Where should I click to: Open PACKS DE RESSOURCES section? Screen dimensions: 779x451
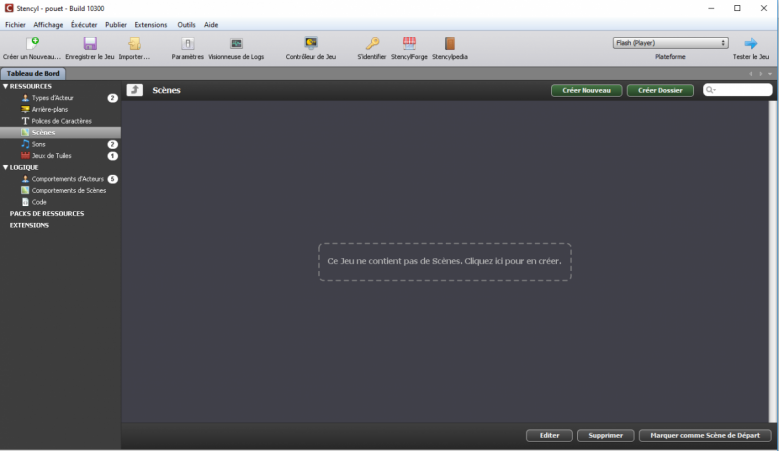[x=47, y=214]
